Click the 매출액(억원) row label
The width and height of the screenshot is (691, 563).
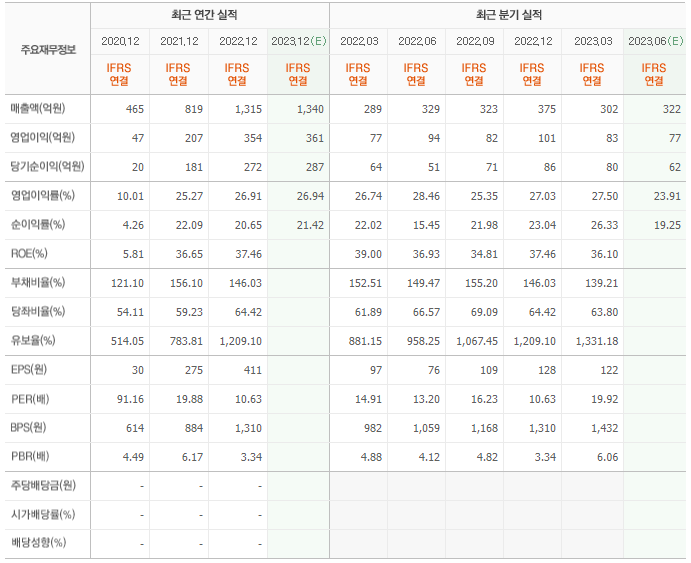[38, 108]
